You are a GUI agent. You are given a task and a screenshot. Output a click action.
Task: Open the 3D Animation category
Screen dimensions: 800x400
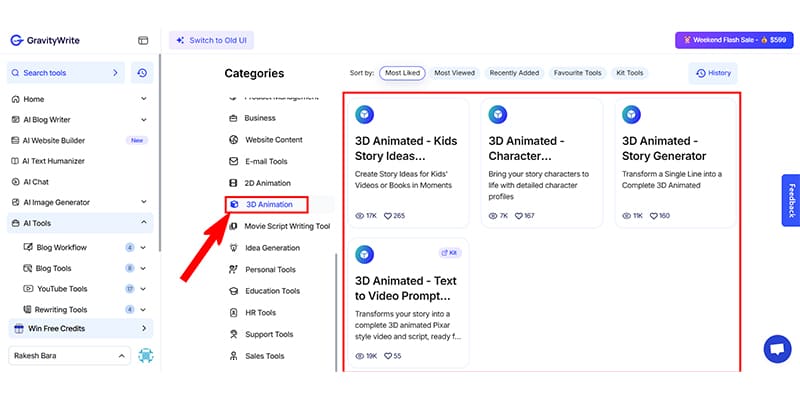[x=268, y=204]
